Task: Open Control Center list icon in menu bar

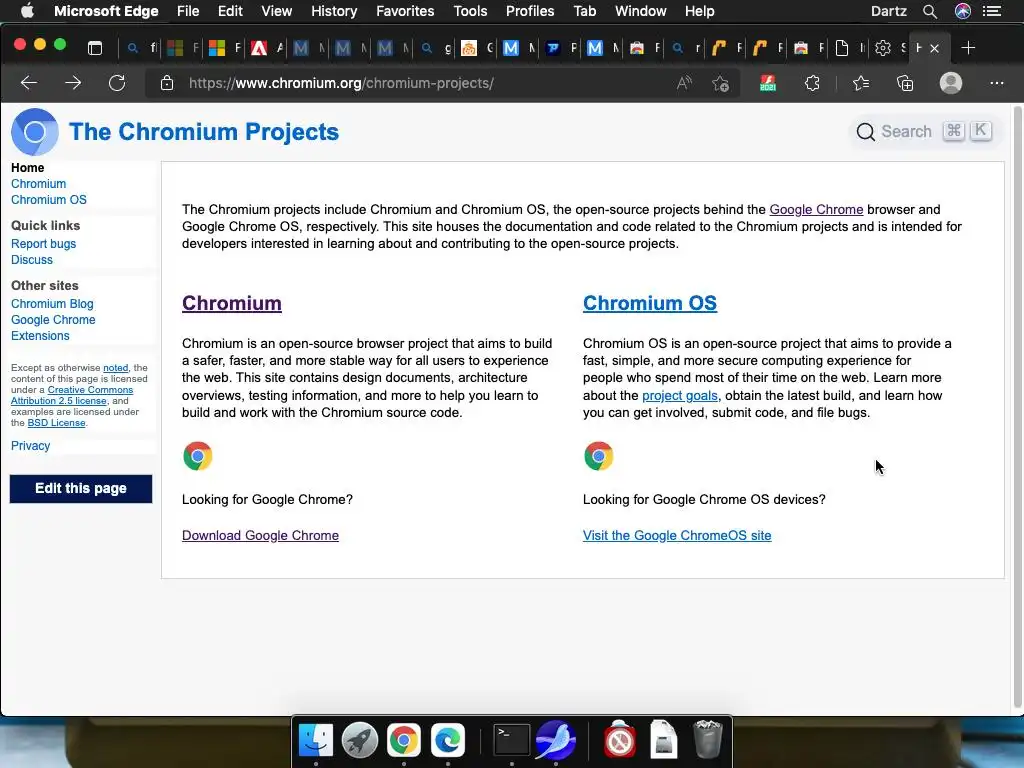Action: 992,11
